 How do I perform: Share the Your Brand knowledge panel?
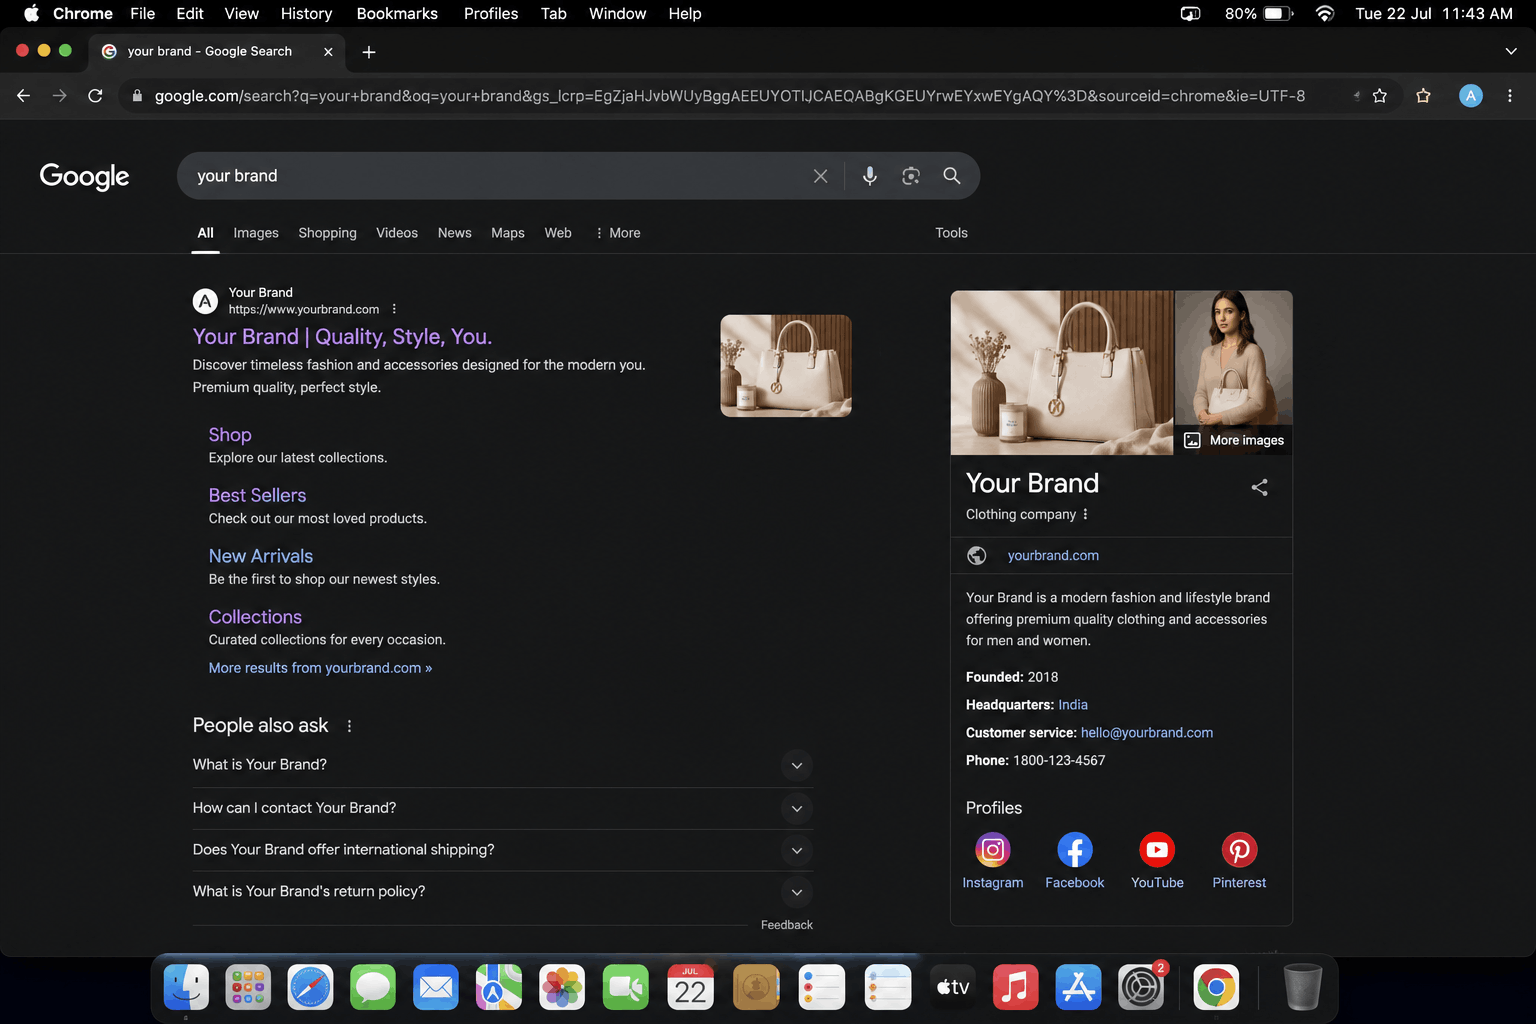click(x=1260, y=487)
